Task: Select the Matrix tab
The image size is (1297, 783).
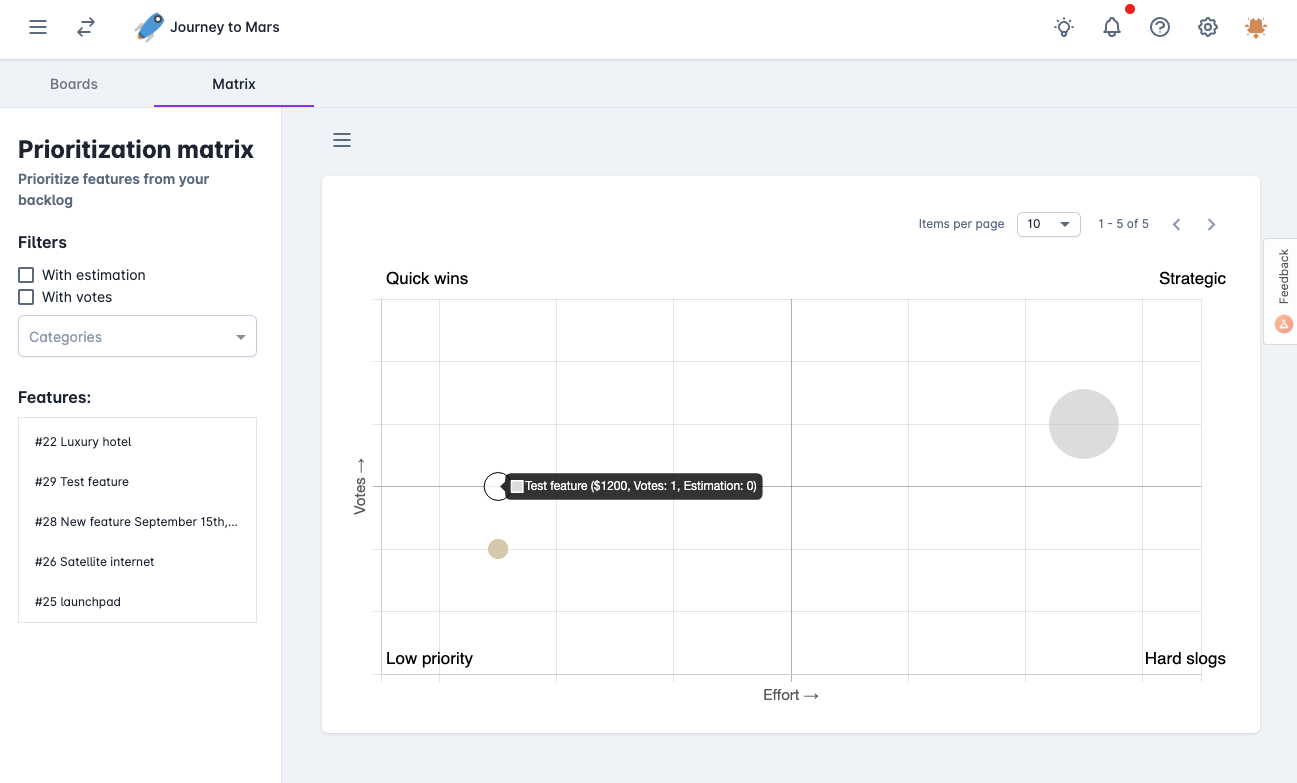Action: point(234,84)
